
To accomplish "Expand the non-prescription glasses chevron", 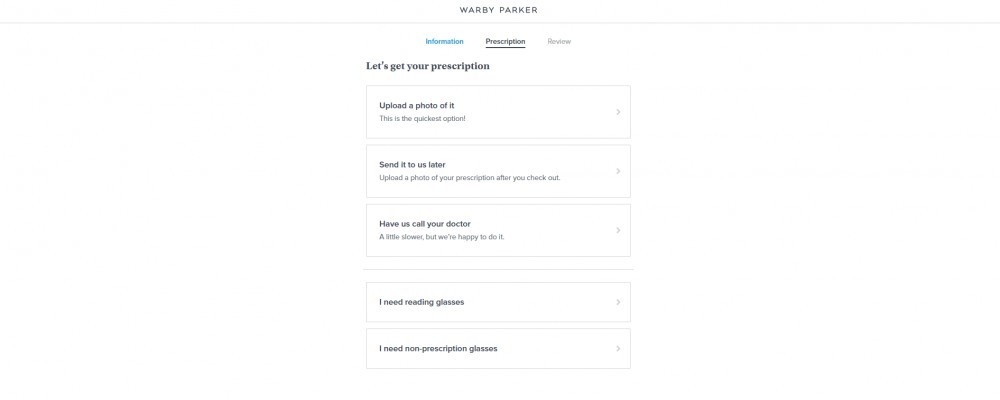I will pyautogui.click(x=618, y=349).
